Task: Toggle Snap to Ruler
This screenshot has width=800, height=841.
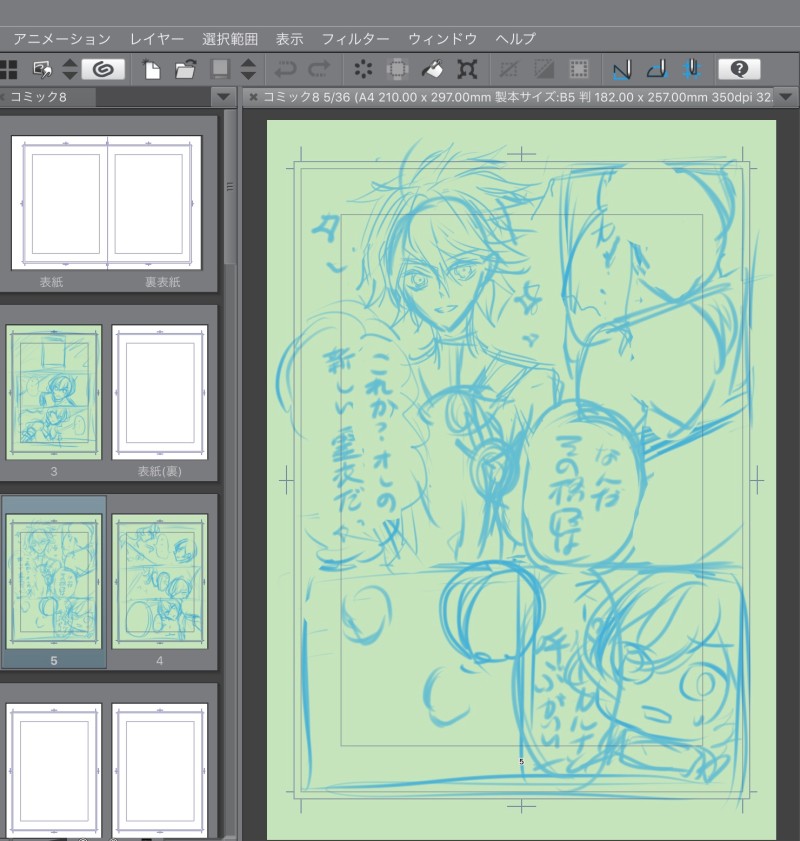Action: pyautogui.click(x=622, y=69)
